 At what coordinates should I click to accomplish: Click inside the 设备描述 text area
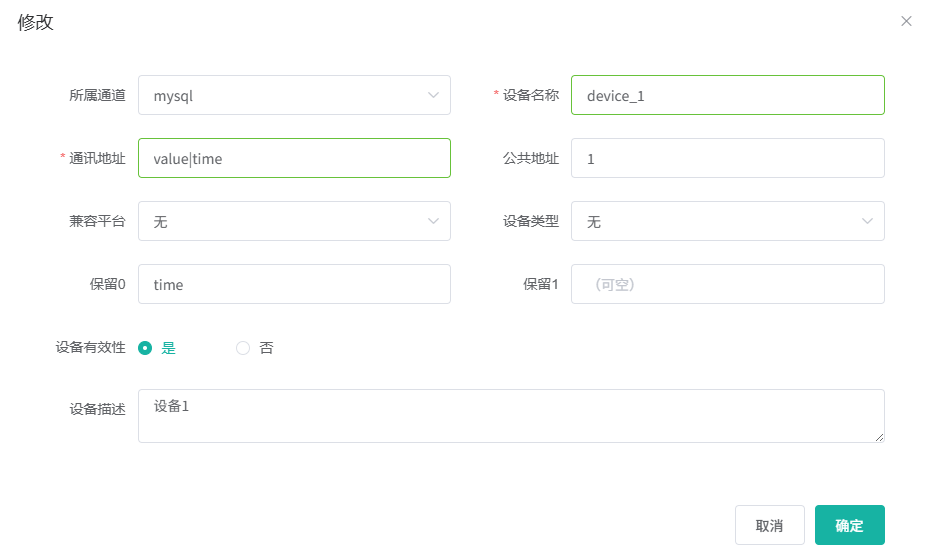(x=510, y=415)
